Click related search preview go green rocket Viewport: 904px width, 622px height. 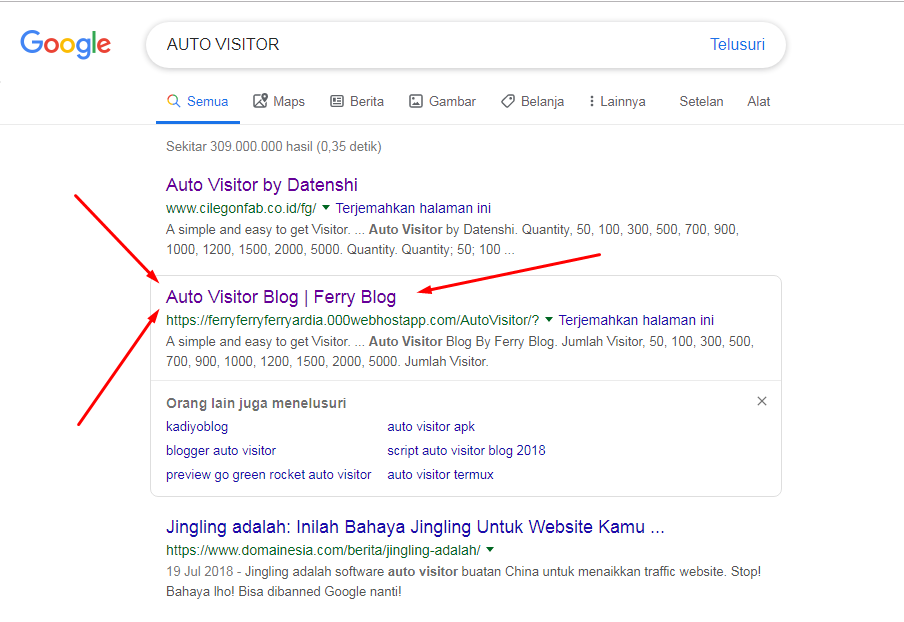click(269, 474)
